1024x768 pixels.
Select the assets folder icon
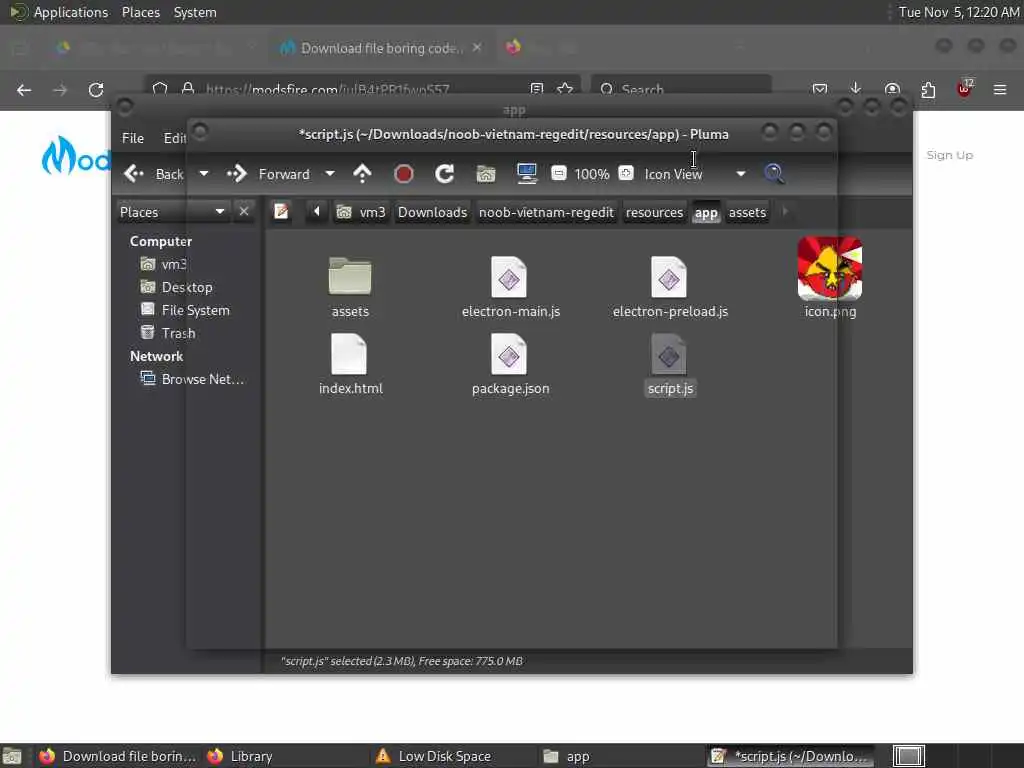[350, 276]
